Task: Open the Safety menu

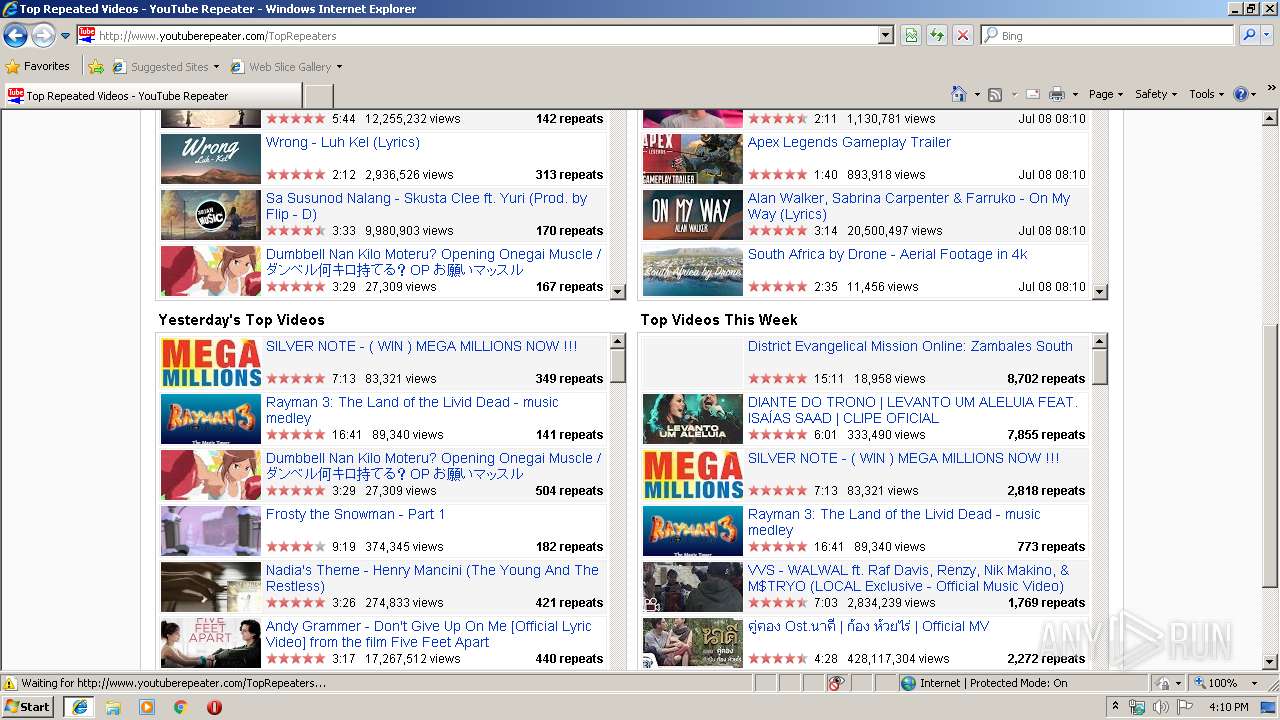Action: (x=1156, y=94)
